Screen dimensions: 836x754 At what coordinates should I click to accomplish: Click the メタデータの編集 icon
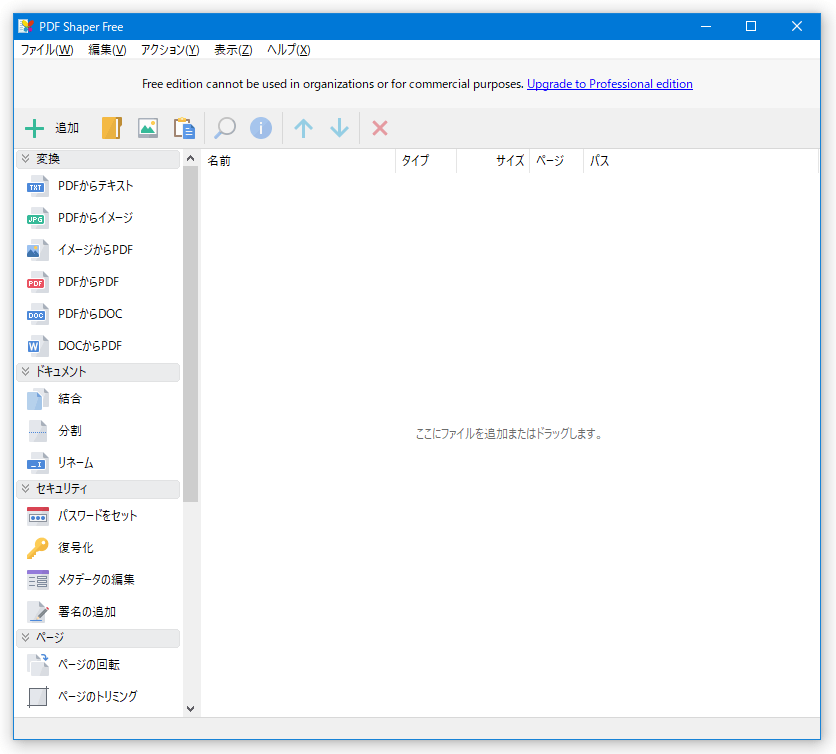37,580
